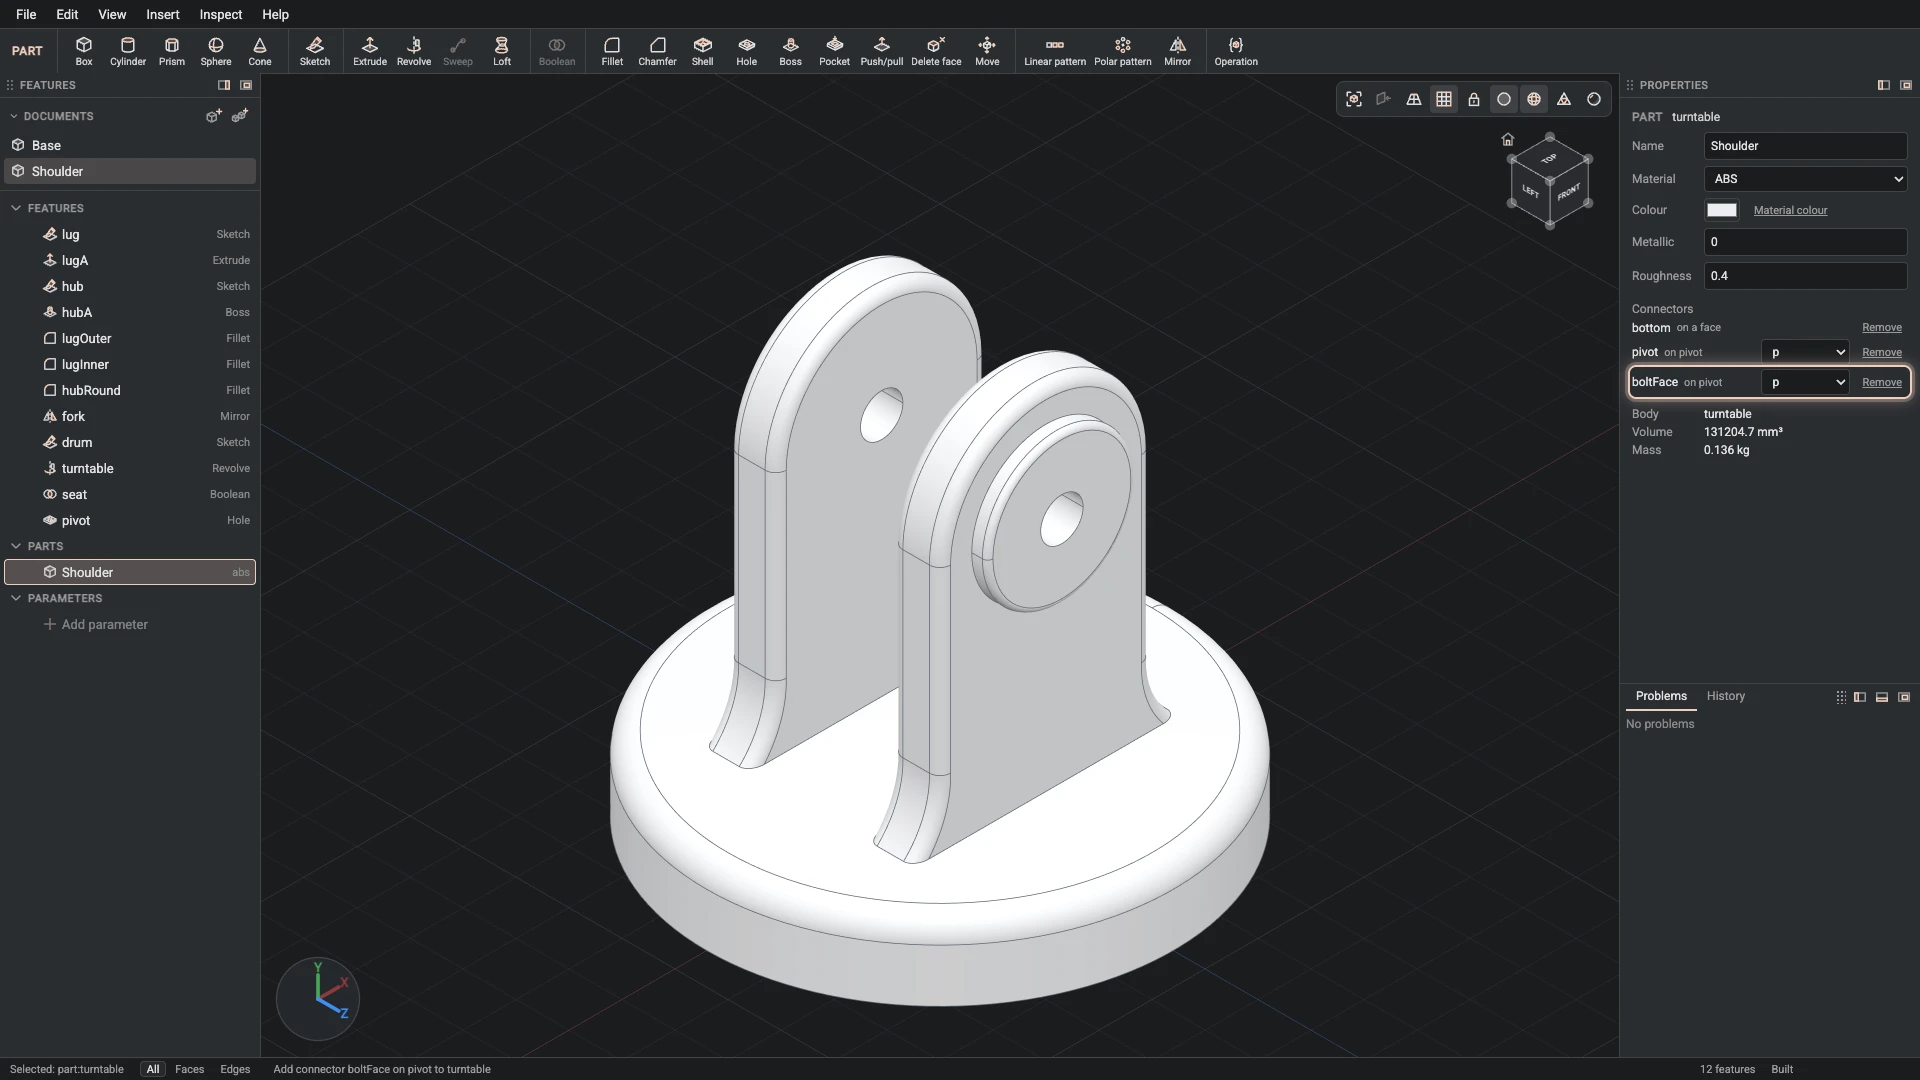Remove the bottom connector
This screenshot has height=1080, width=1920.
[1882, 328]
